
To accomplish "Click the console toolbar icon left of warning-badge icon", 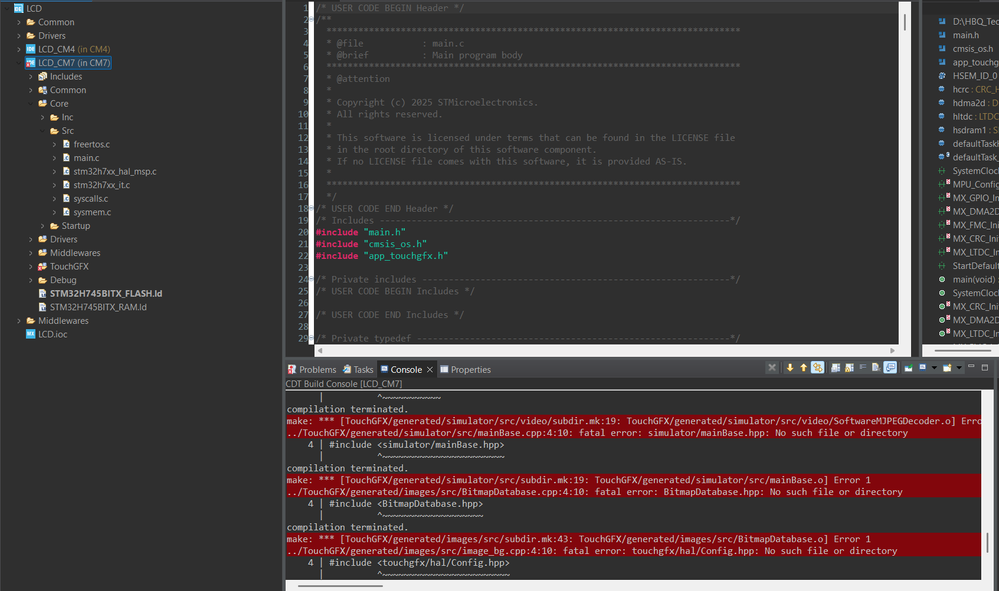I will click(x=835, y=367).
